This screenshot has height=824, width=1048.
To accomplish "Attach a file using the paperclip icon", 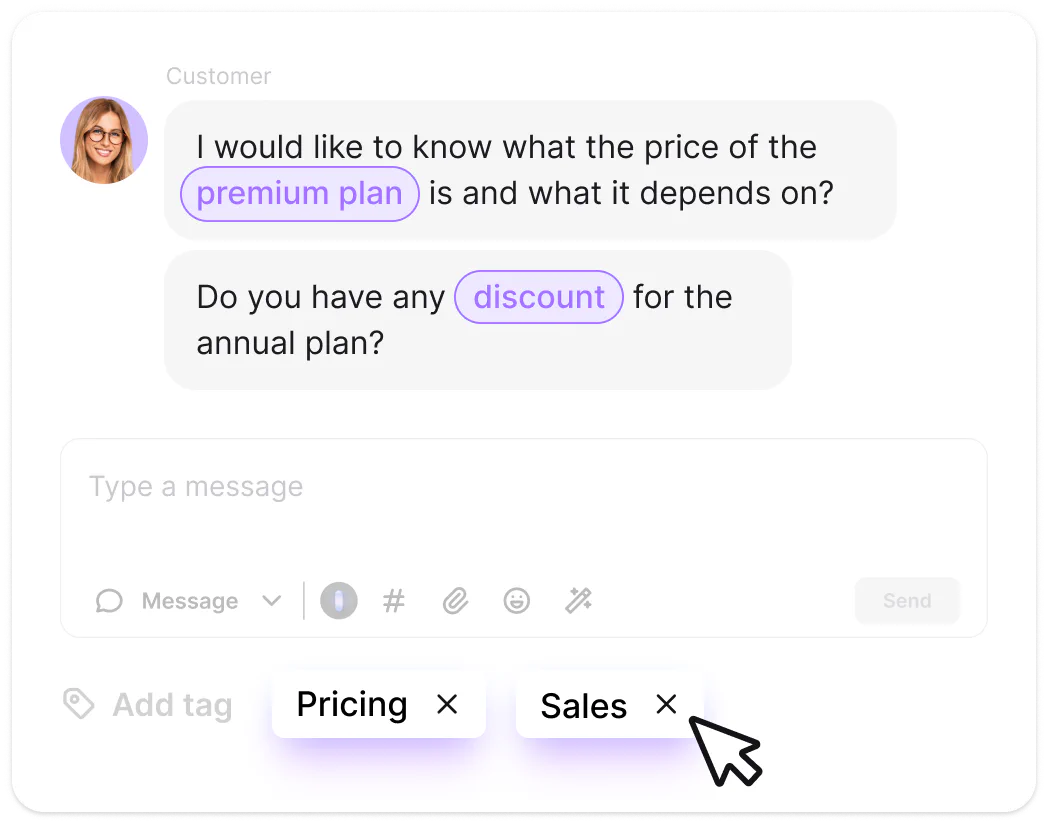I will [455, 601].
